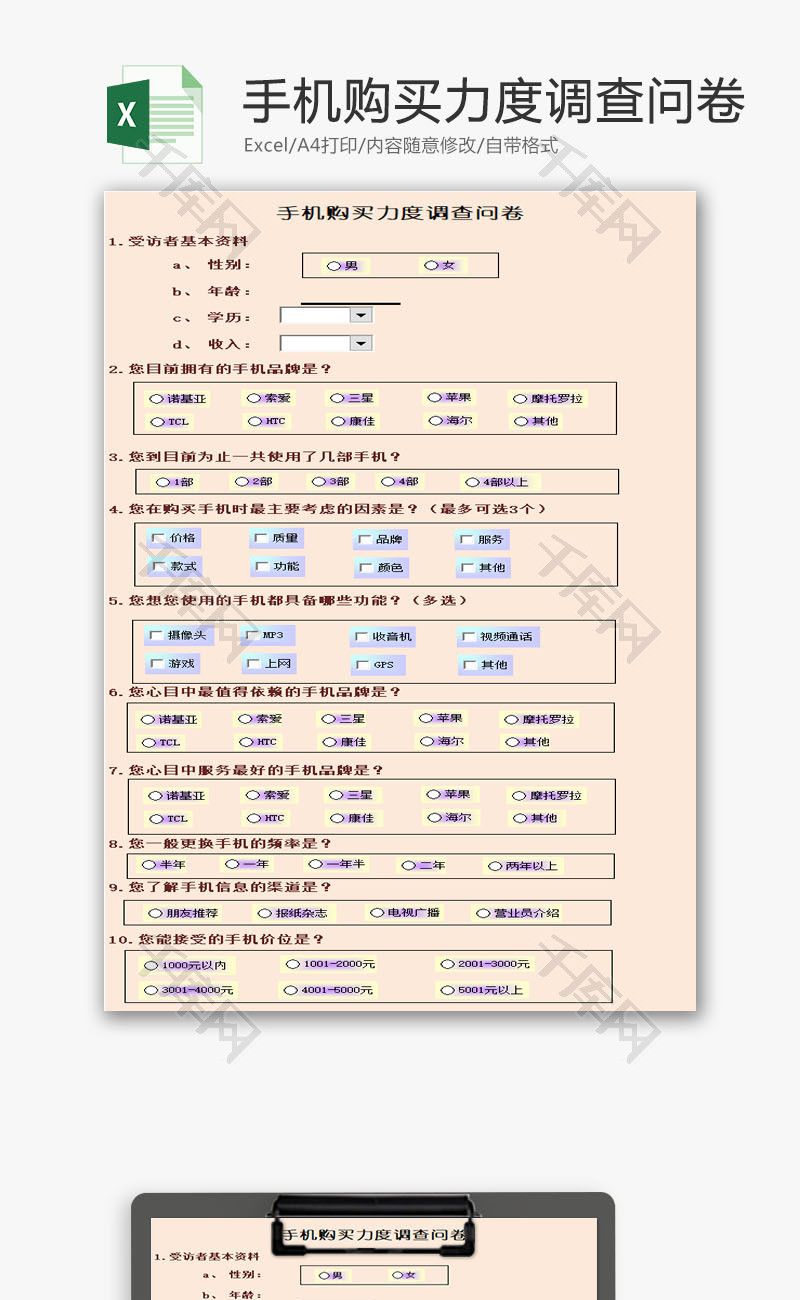Toggle the 视频通话 checkbox
Viewport: 800px width, 1300px height.
(468, 637)
